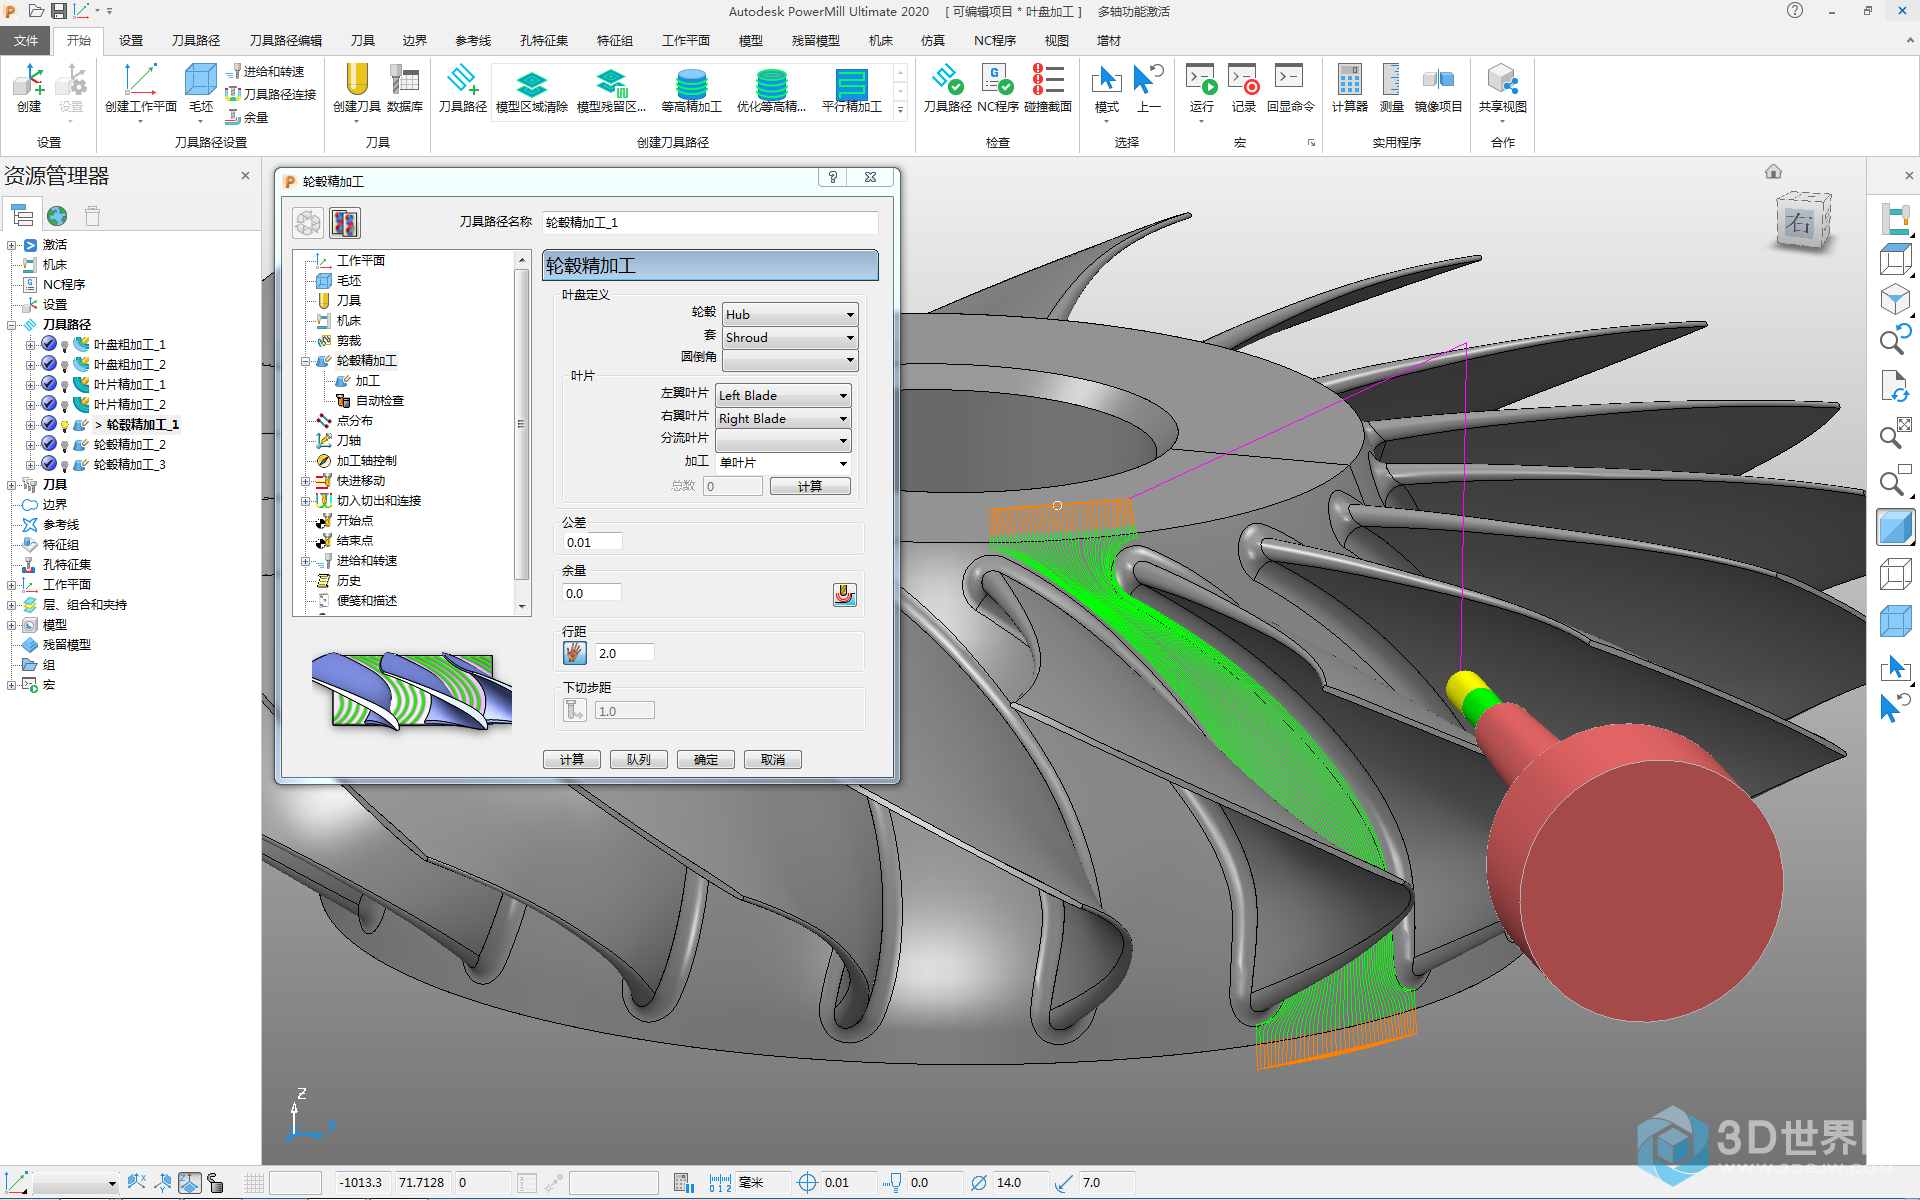The image size is (1920, 1200).
Task: Click 计算 button beside 总数 field
Action: pos(810,486)
